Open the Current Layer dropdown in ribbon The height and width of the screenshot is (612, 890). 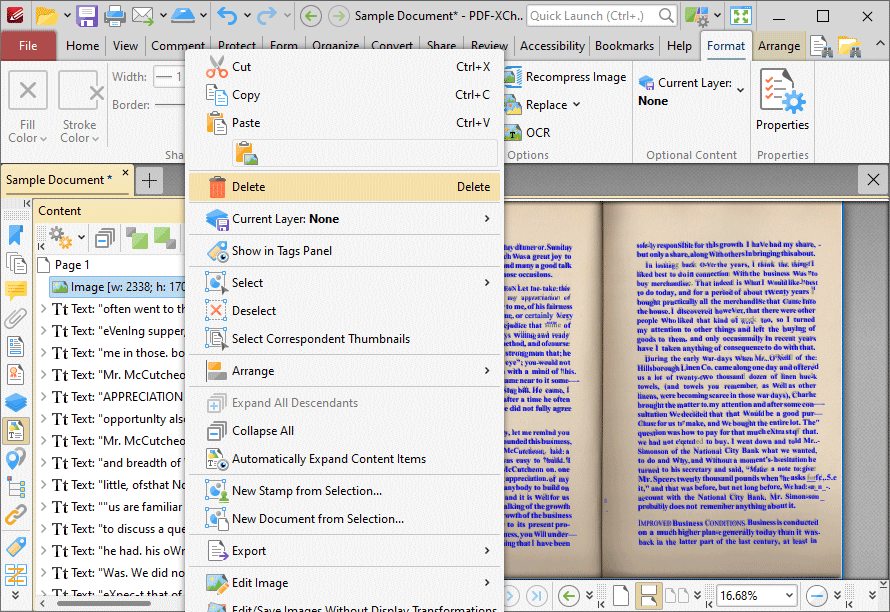click(x=691, y=91)
